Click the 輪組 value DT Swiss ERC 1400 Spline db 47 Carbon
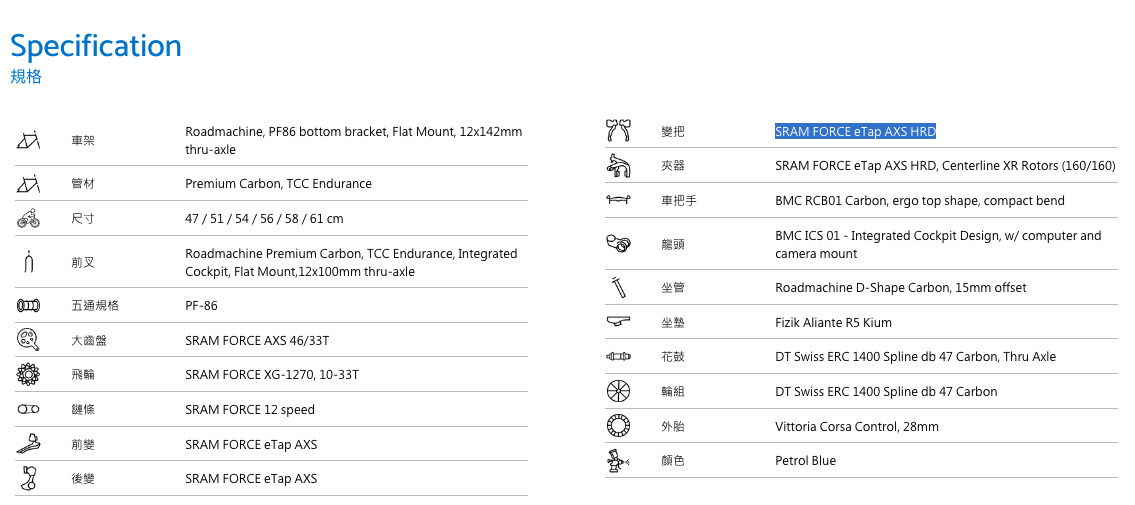The image size is (1135, 505). click(x=886, y=391)
